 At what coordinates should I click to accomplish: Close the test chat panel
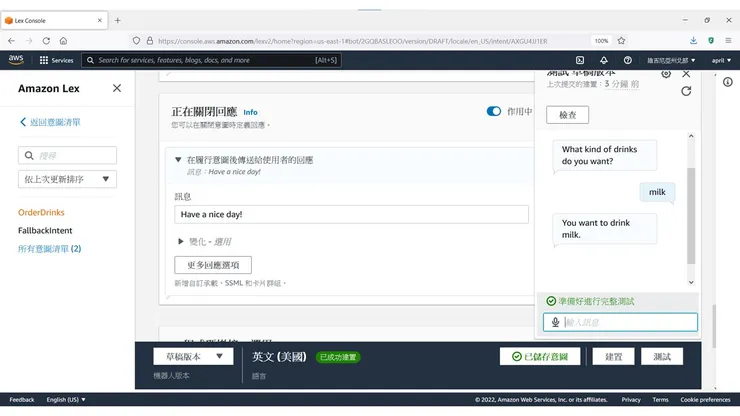point(686,74)
